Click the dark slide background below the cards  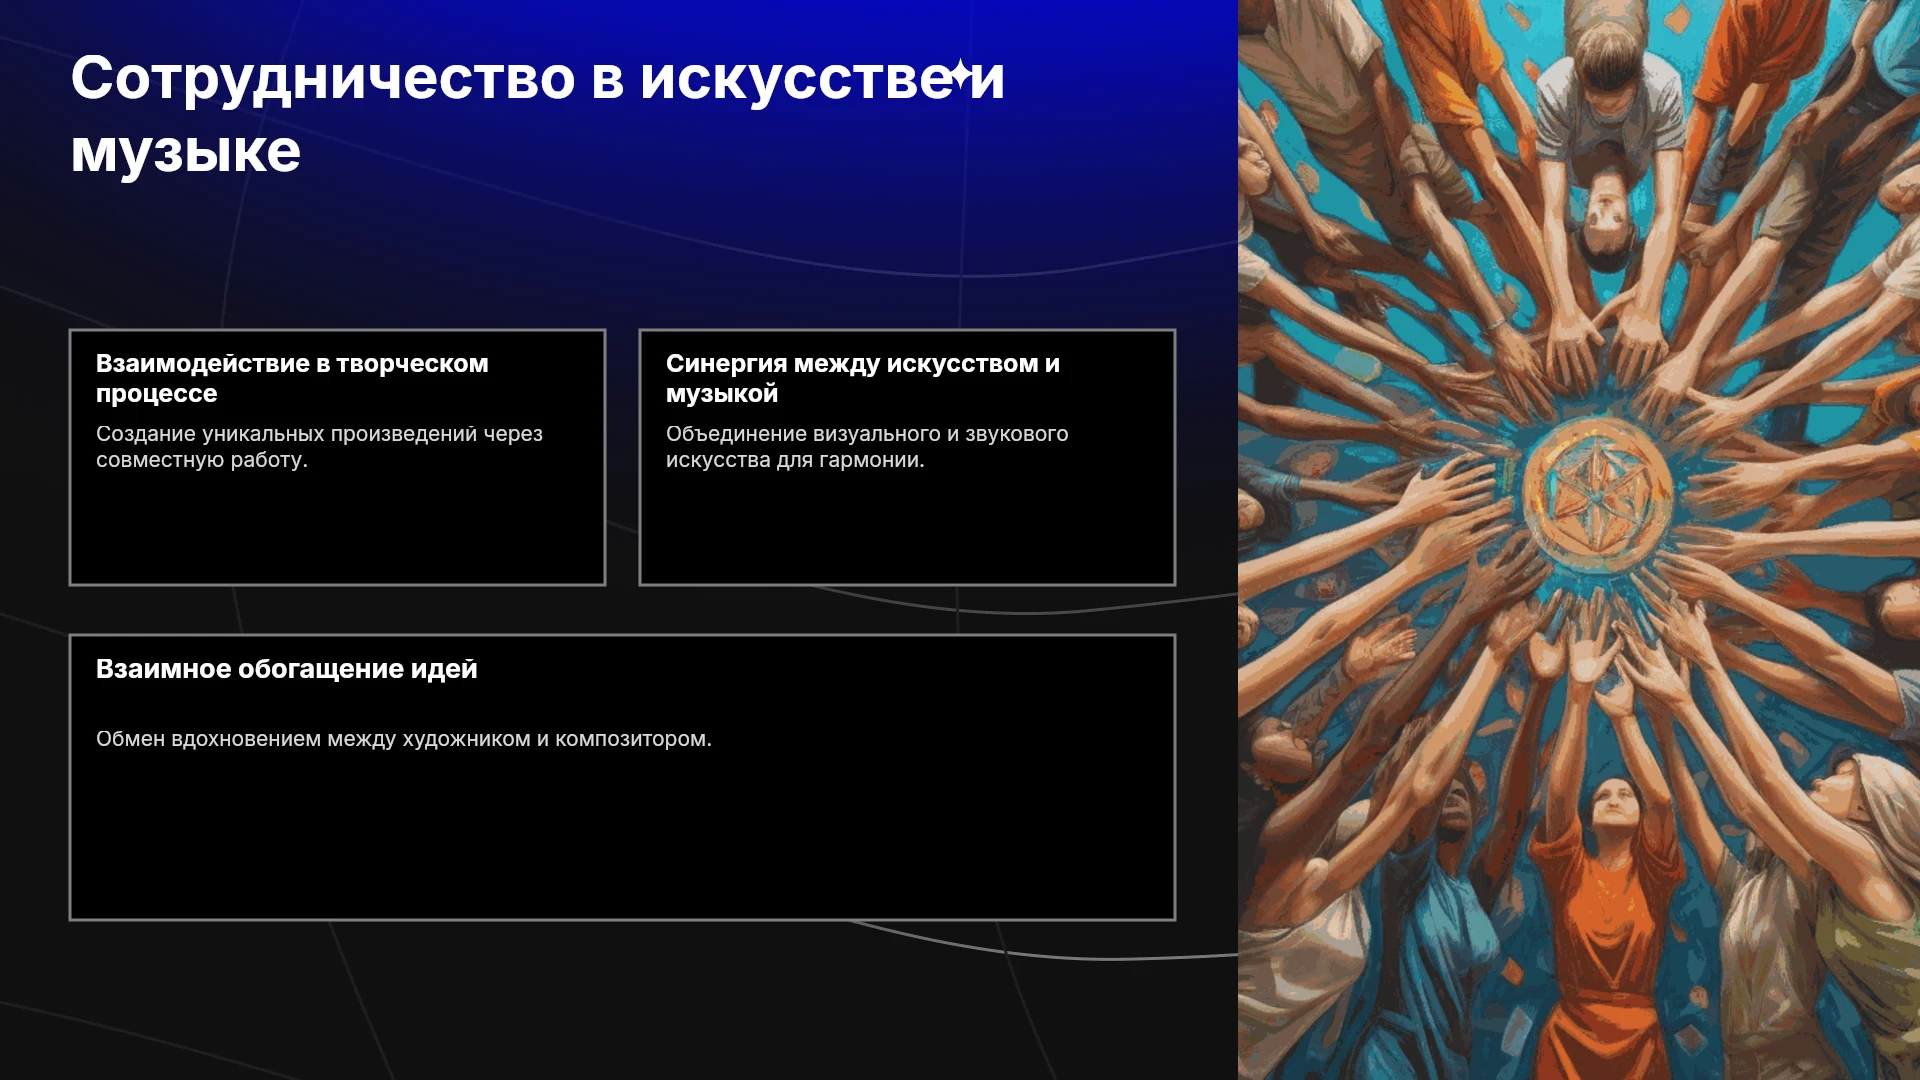tap(620, 1000)
